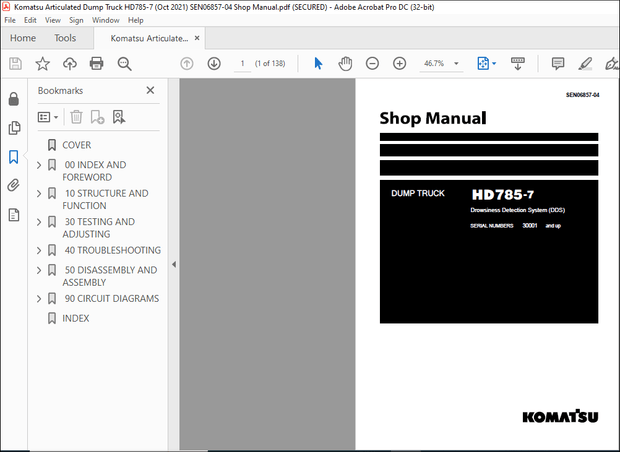Click the scrolling mode keyboard icon
The image size is (620, 452).
pos(518,63)
